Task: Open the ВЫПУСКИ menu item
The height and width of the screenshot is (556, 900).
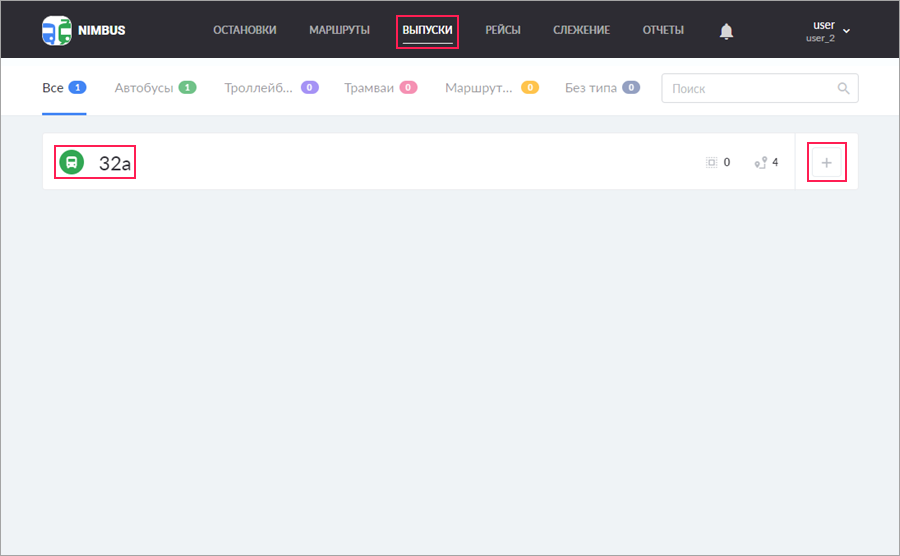Action: [x=427, y=30]
